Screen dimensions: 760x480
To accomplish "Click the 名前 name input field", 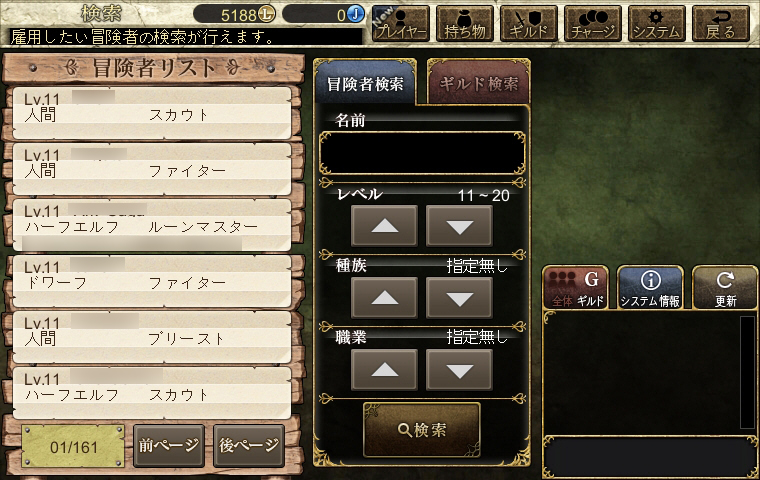I will 422,153.
